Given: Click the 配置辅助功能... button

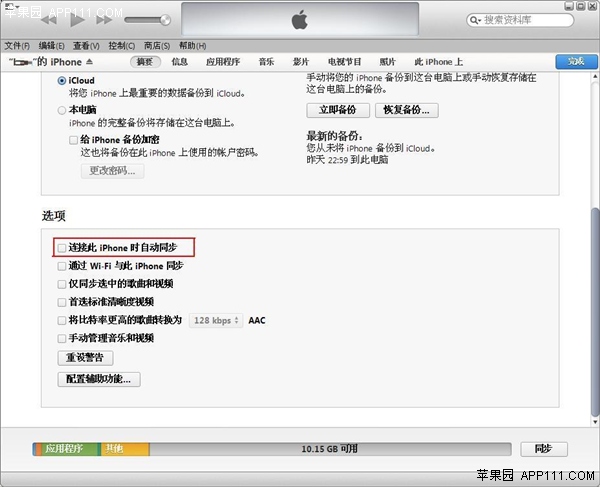Looking at the screenshot, I should pos(99,379).
